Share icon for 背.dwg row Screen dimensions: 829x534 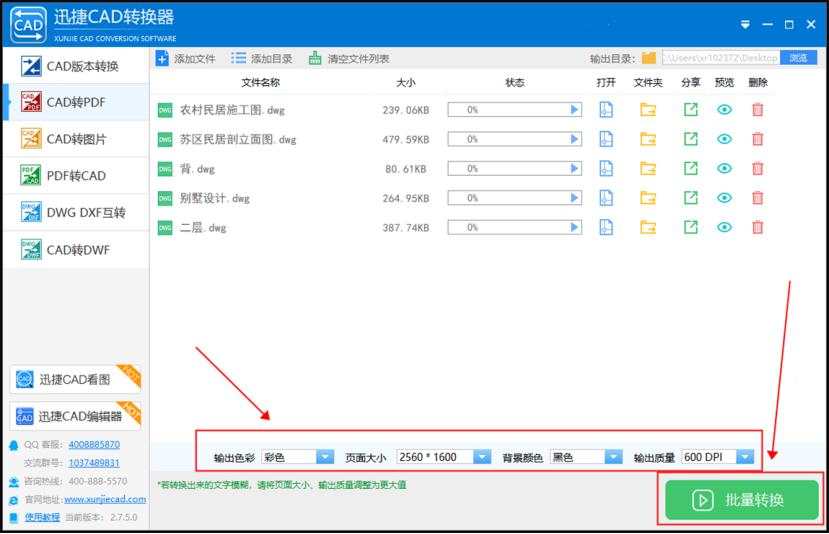pos(690,169)
